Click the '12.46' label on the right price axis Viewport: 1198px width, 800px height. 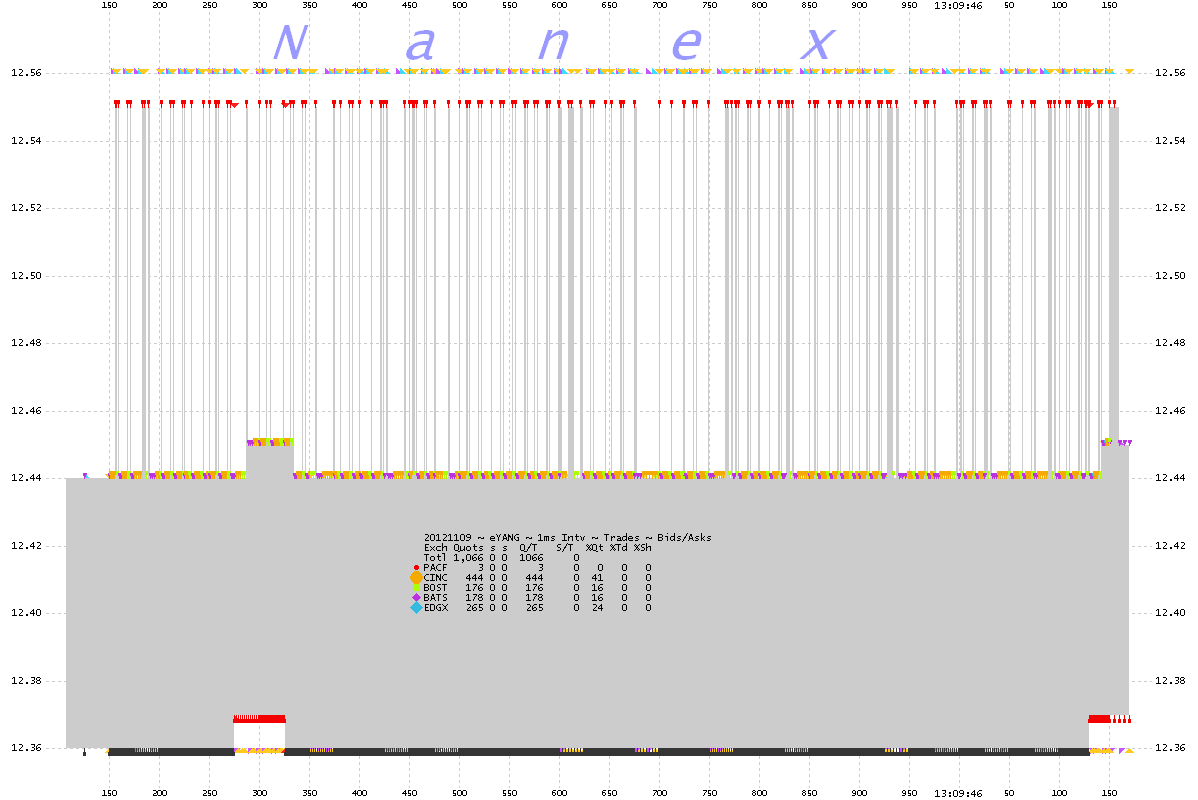1170,411
